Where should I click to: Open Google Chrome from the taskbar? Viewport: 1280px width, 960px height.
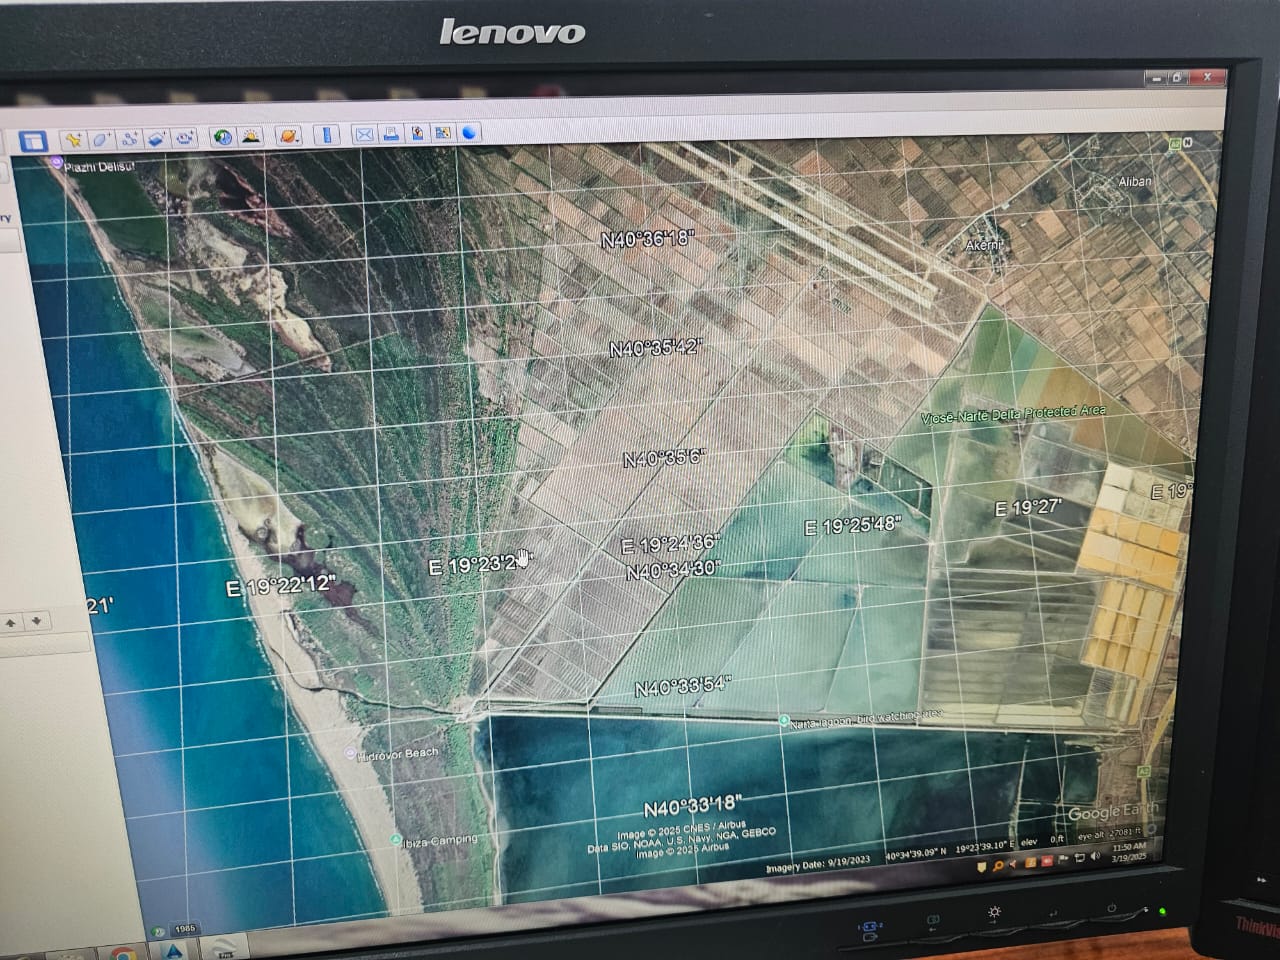[x=122, y=953]
